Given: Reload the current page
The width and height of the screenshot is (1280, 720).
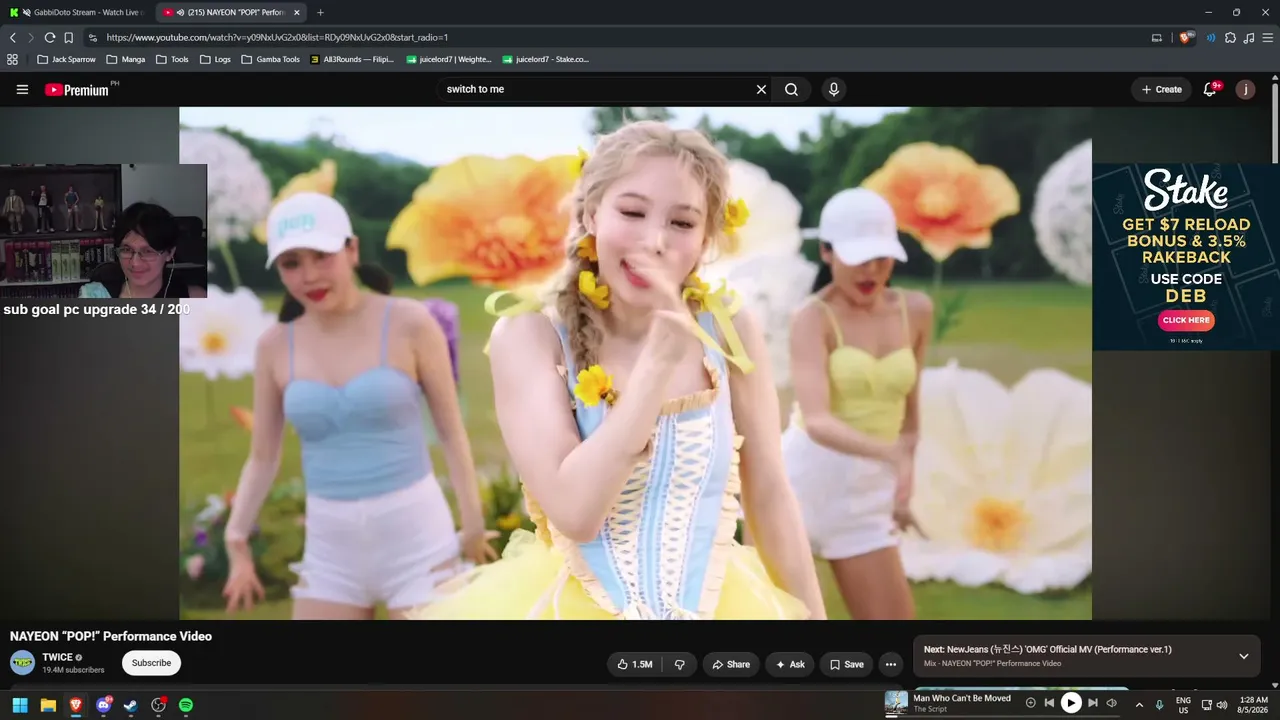Looking at the screenshot, I should pos(49,38).
